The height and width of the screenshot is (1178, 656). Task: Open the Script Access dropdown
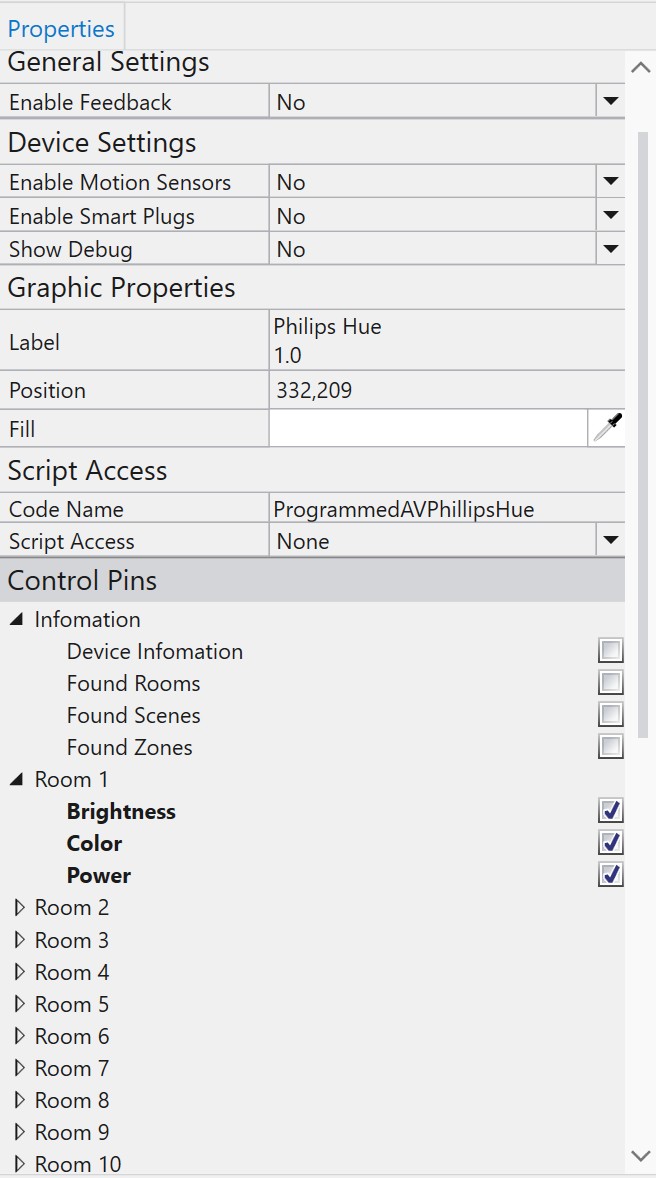point(610,540)
